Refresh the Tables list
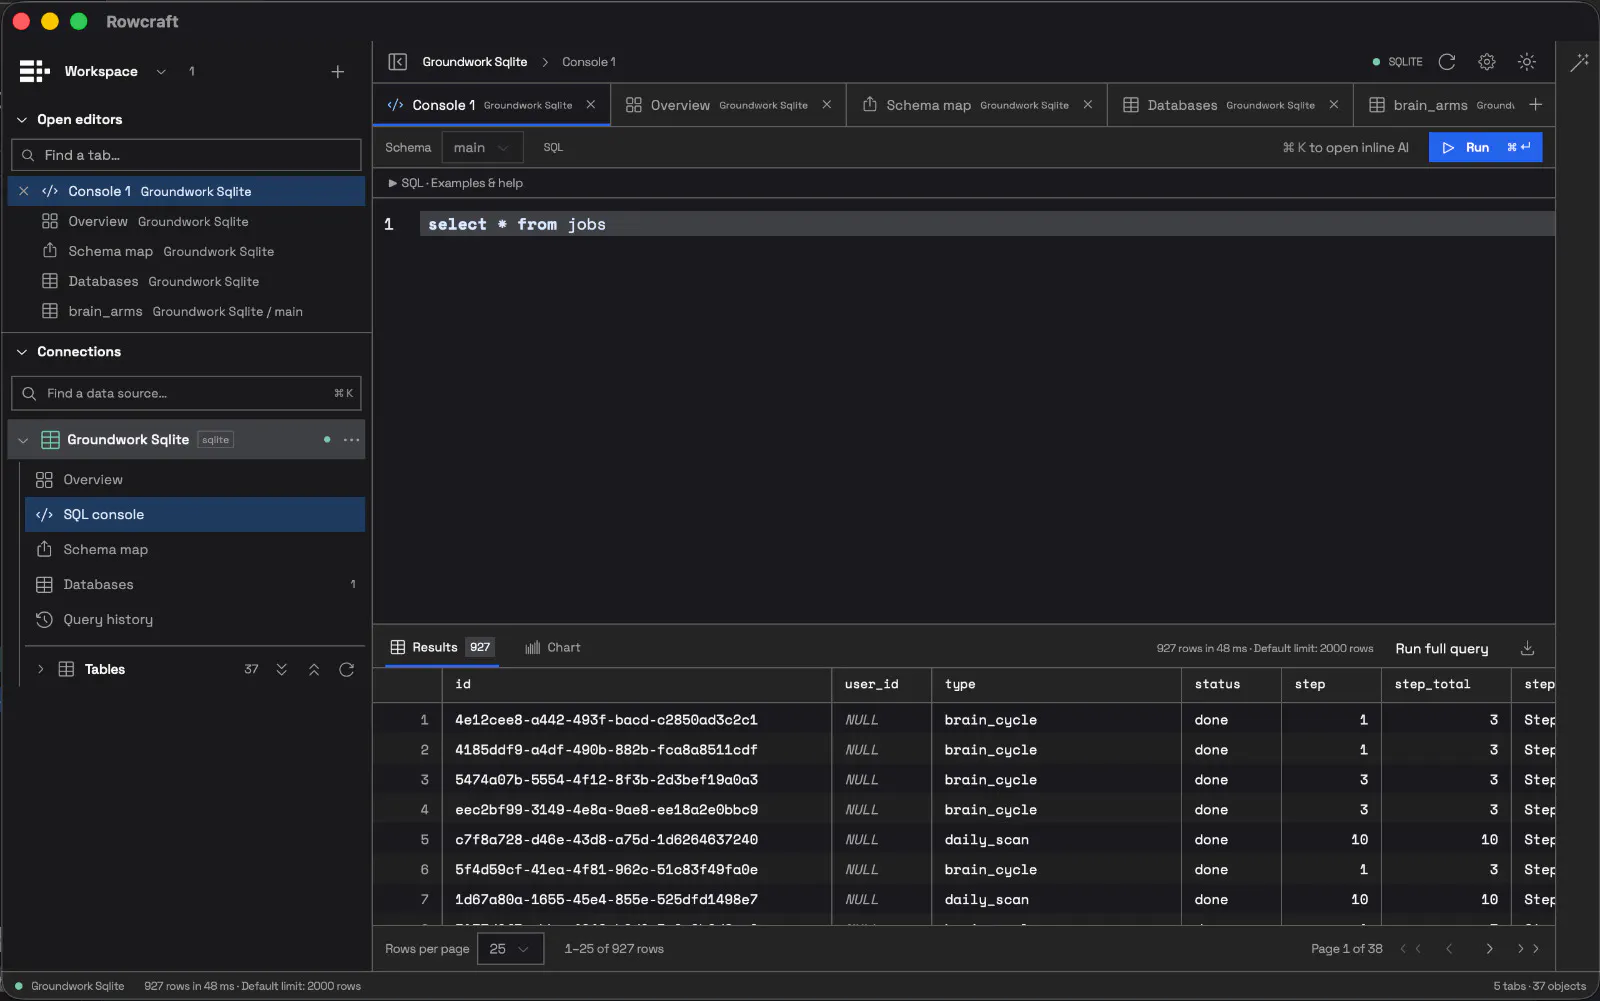The image size is (1600, 1001). 346,670
